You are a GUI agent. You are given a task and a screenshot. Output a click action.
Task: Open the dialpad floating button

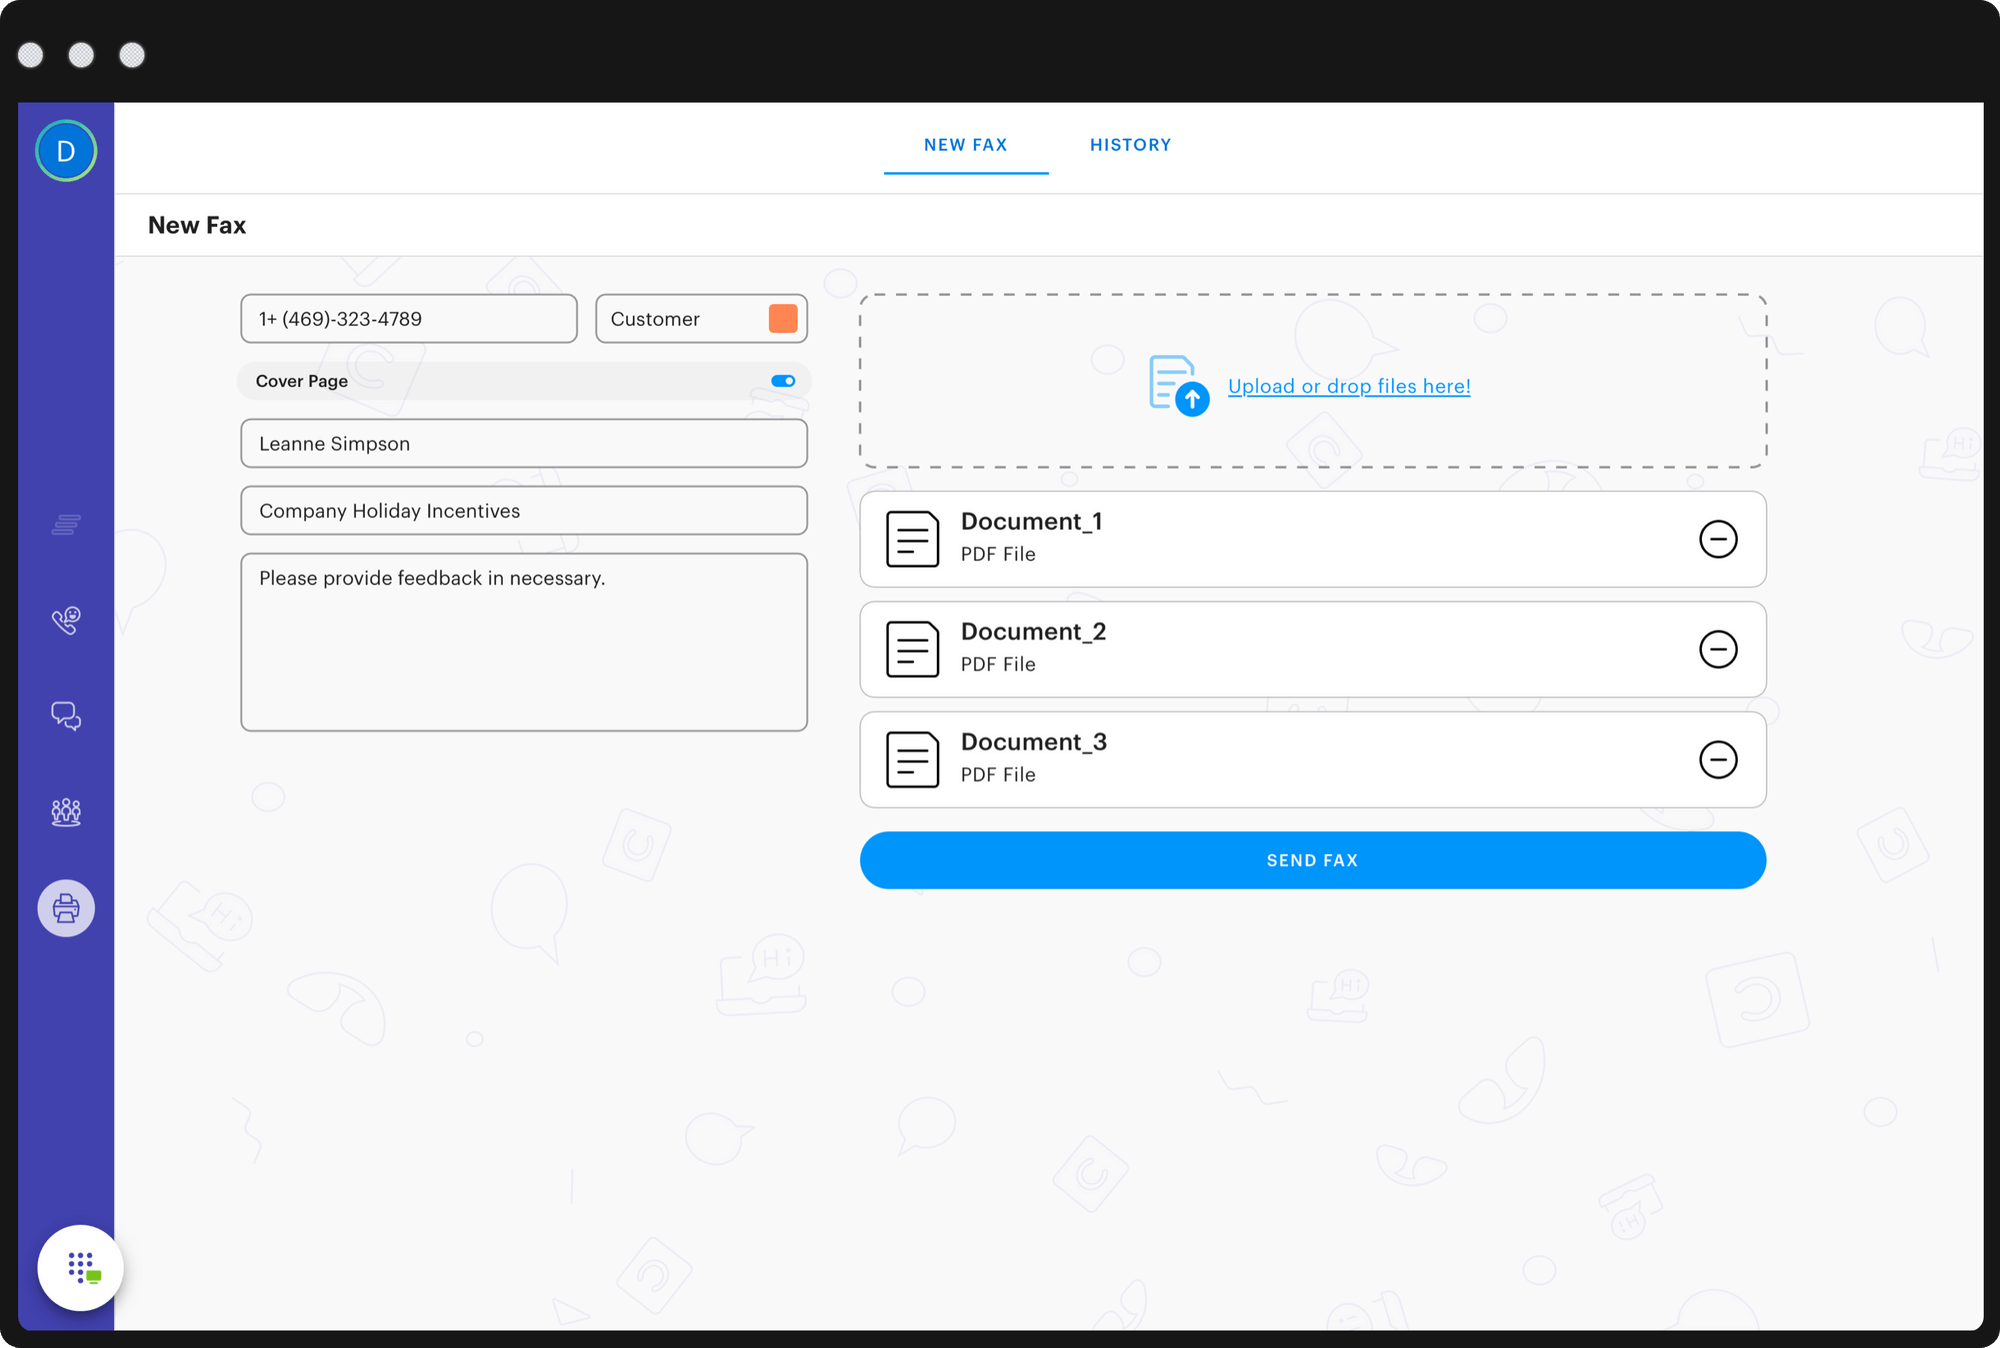(80, 1267)
